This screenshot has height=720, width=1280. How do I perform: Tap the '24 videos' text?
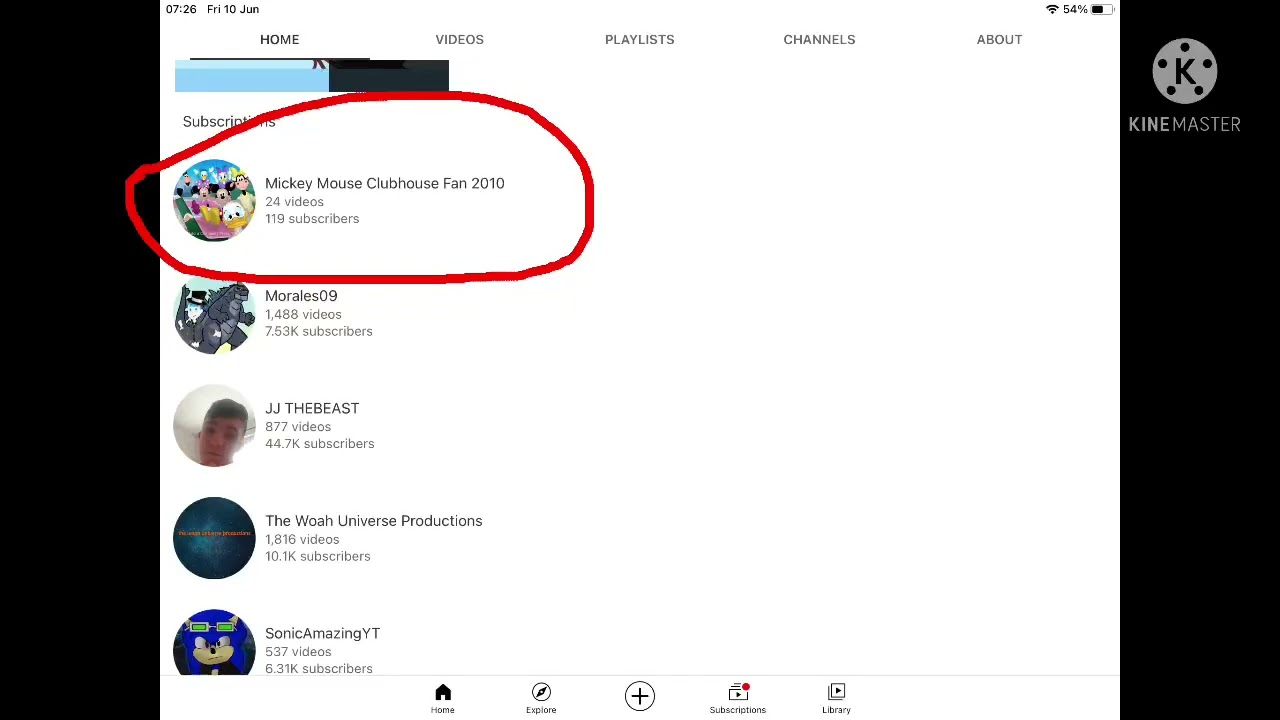pyautogui.click(x=294, y=202)
